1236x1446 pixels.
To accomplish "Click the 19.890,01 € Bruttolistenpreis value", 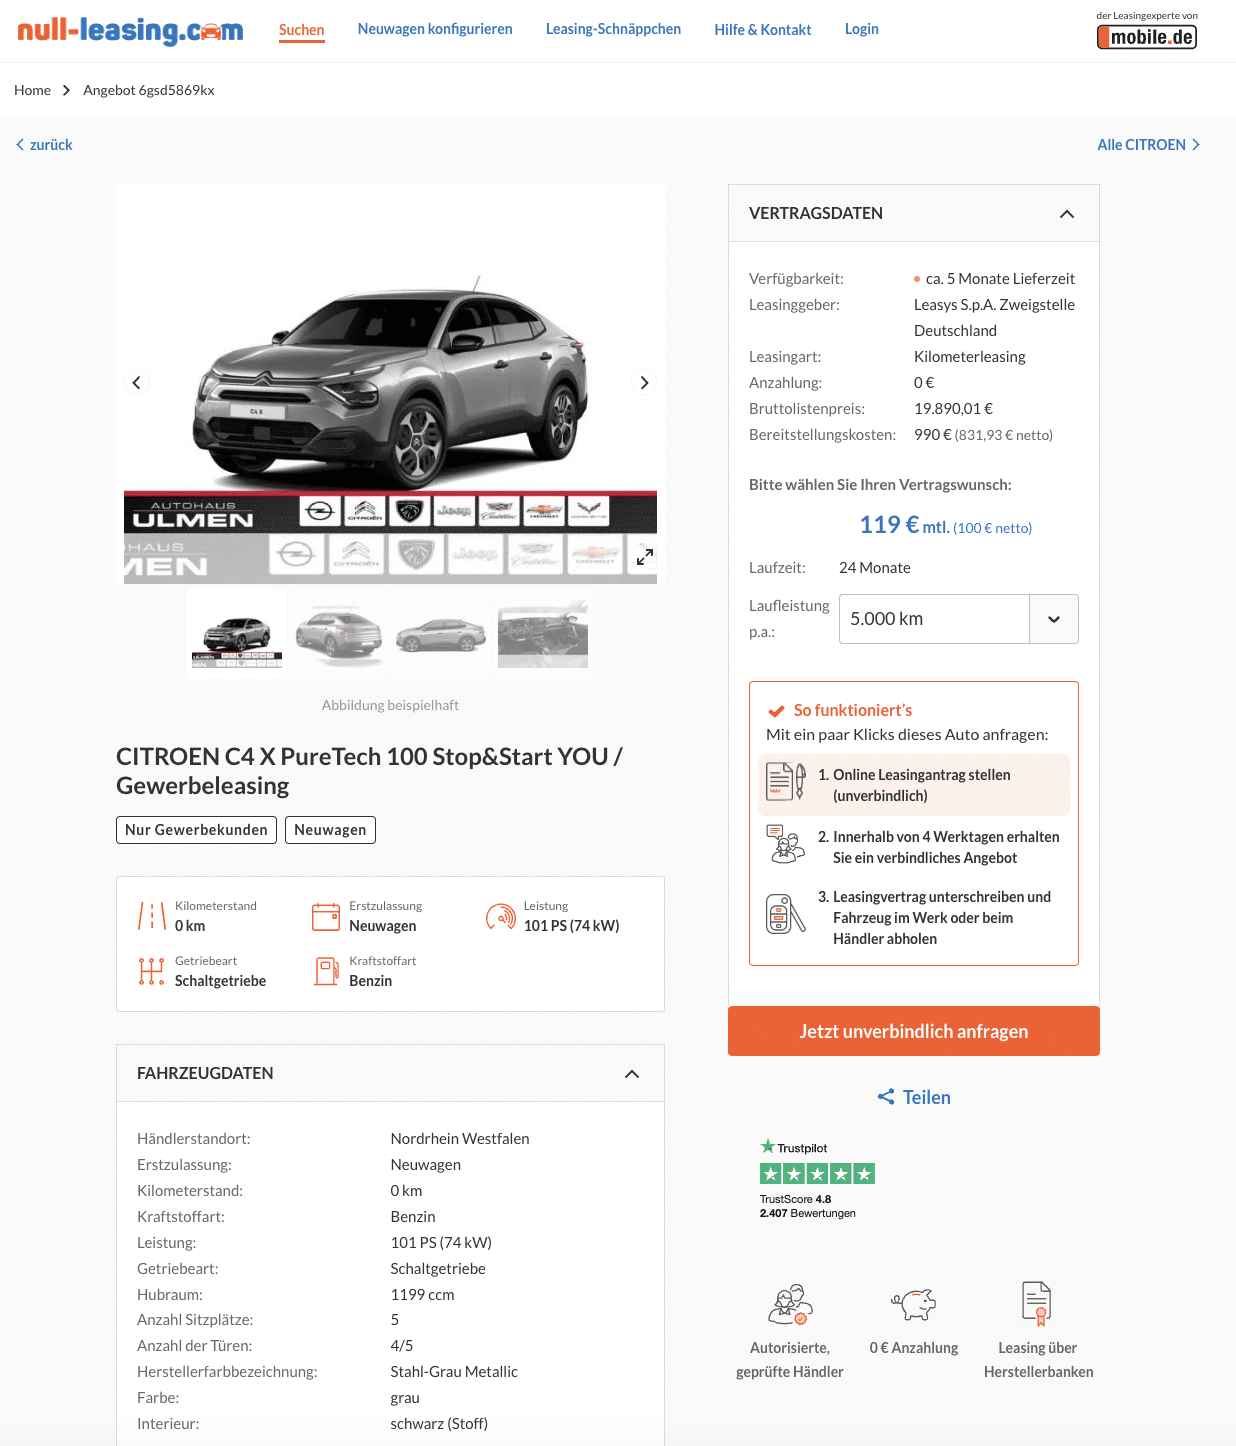I will [x=953, y=409].
